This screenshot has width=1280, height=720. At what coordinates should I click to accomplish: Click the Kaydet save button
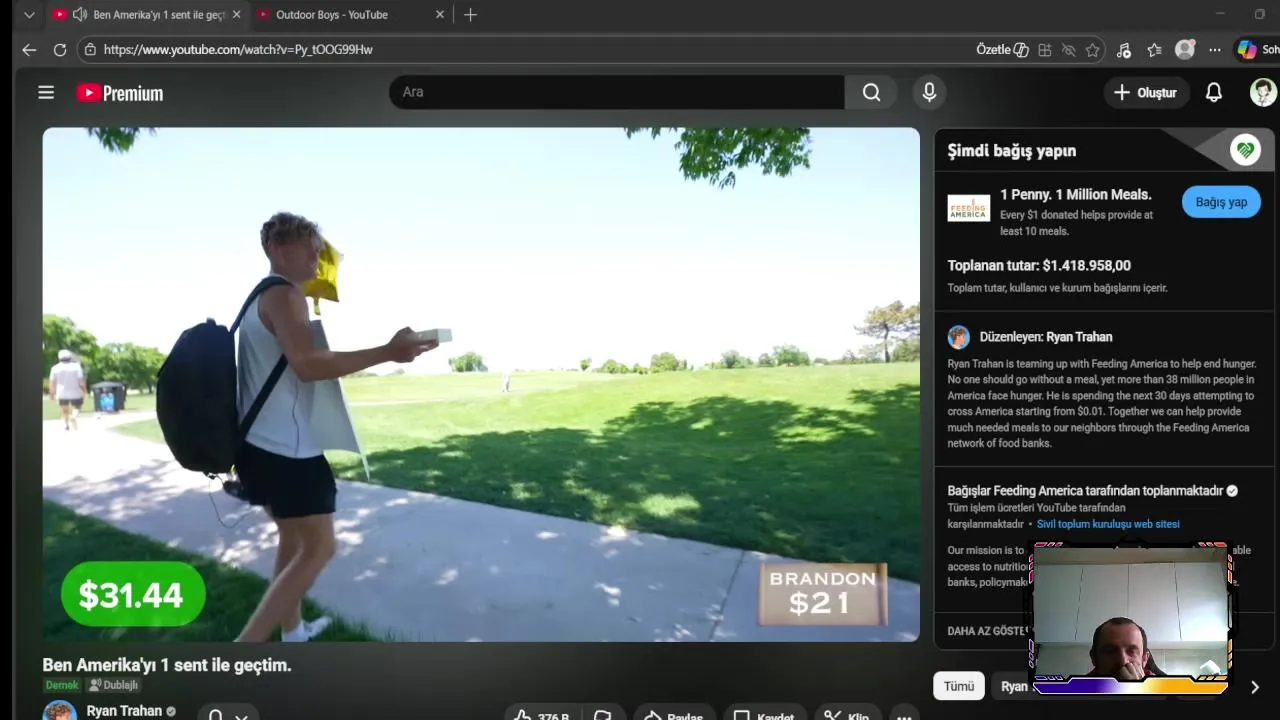click(x=763, y=716)
